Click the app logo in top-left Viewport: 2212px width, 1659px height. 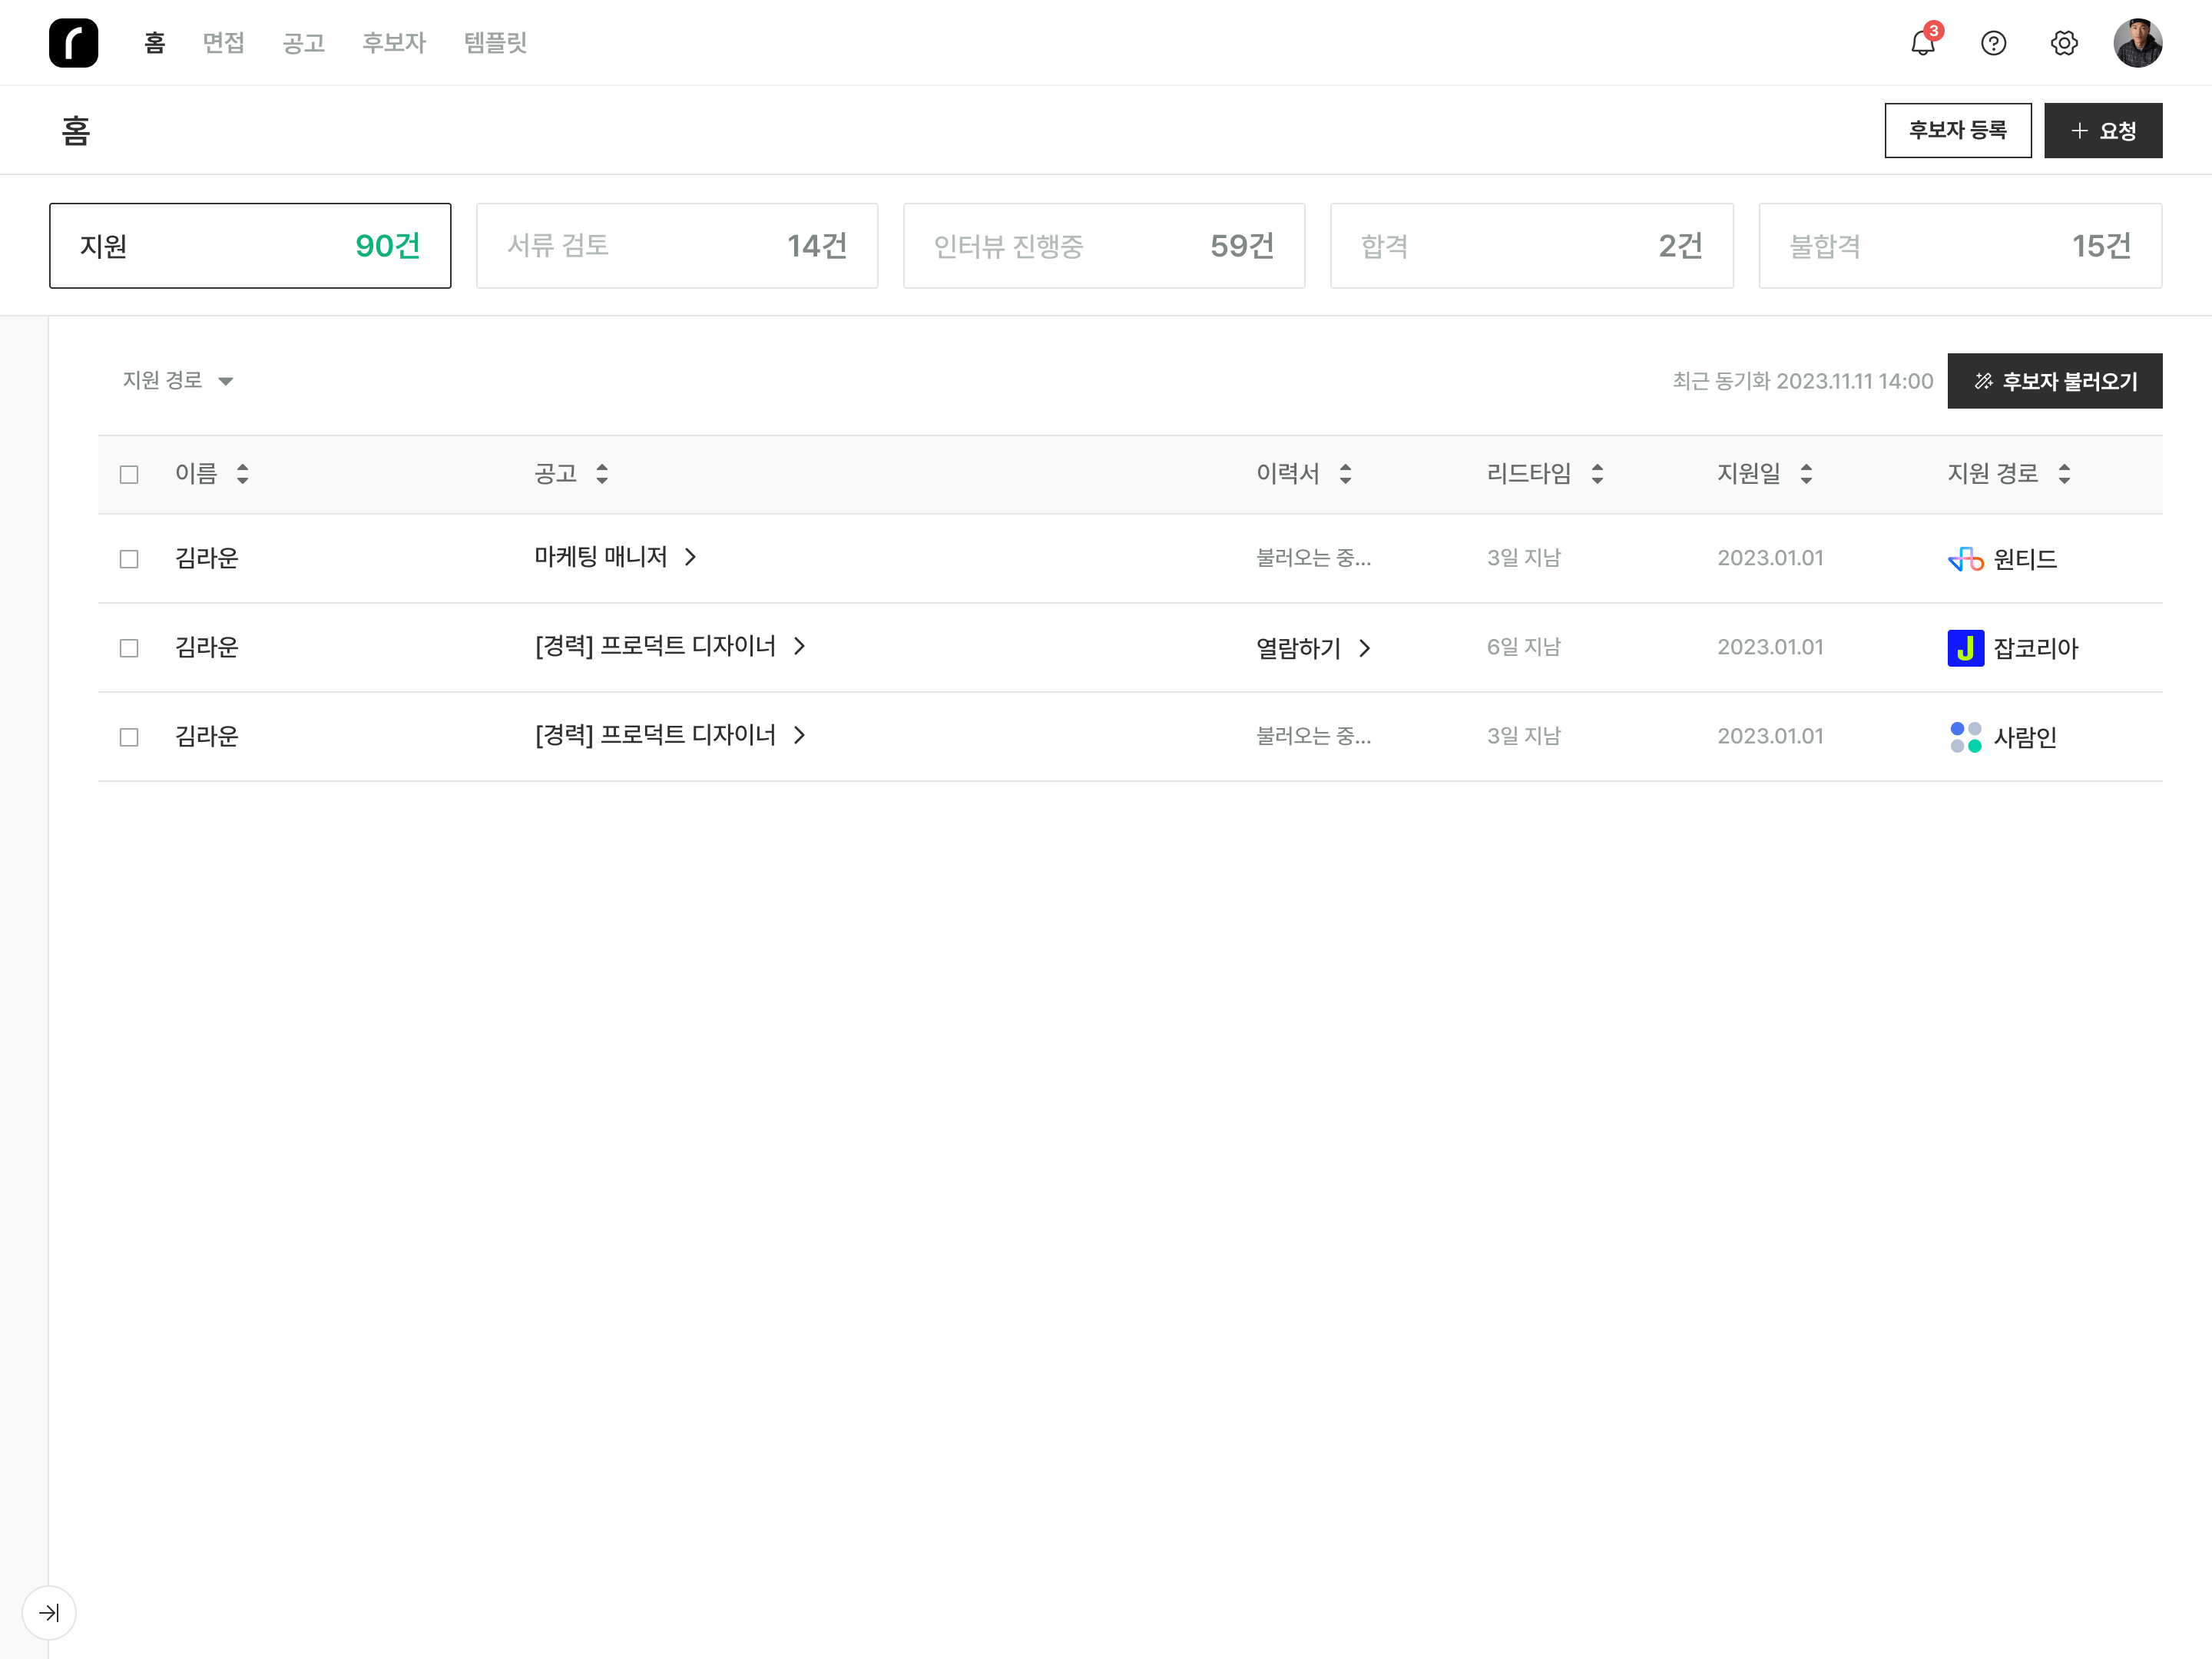pyautogui.click(x=73, y=43)
